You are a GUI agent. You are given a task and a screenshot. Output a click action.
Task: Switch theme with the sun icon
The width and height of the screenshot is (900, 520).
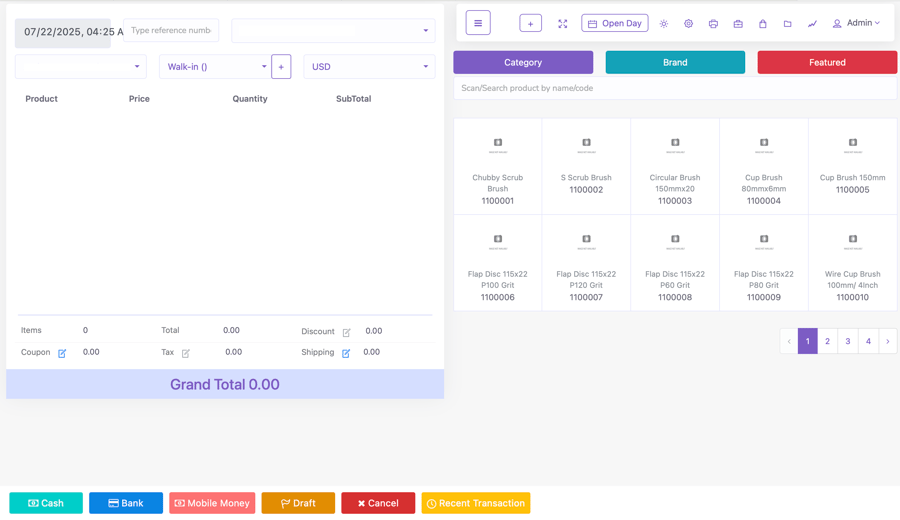point(664,24)
